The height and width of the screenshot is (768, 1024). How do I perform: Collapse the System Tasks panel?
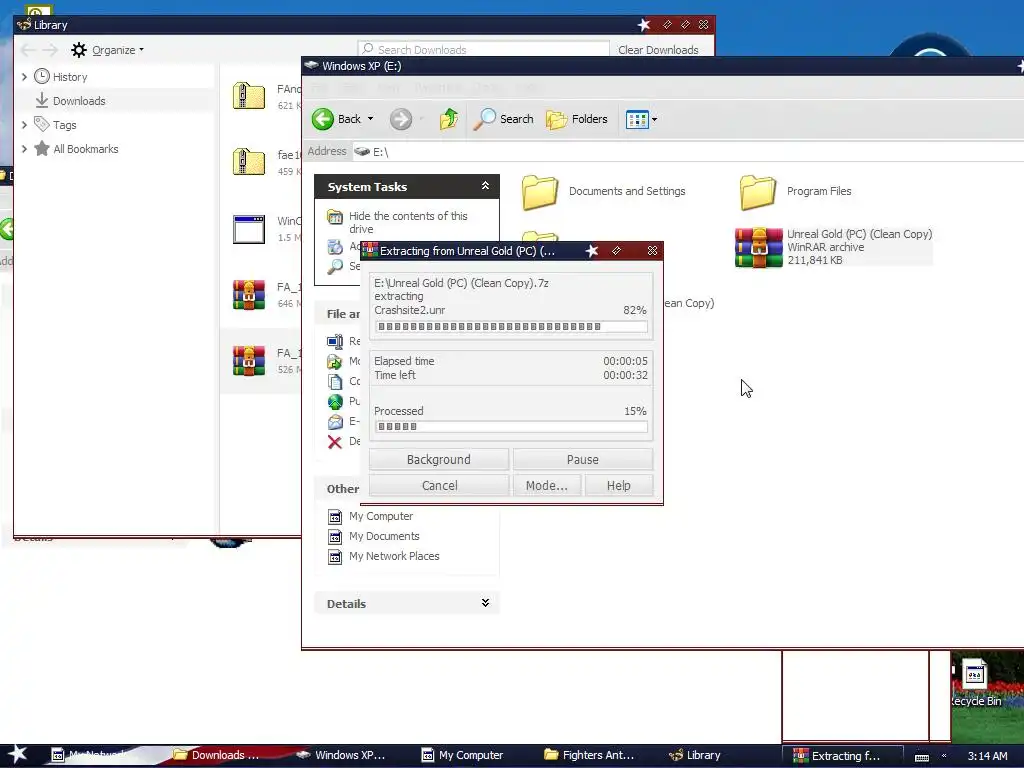coord(485,186)
